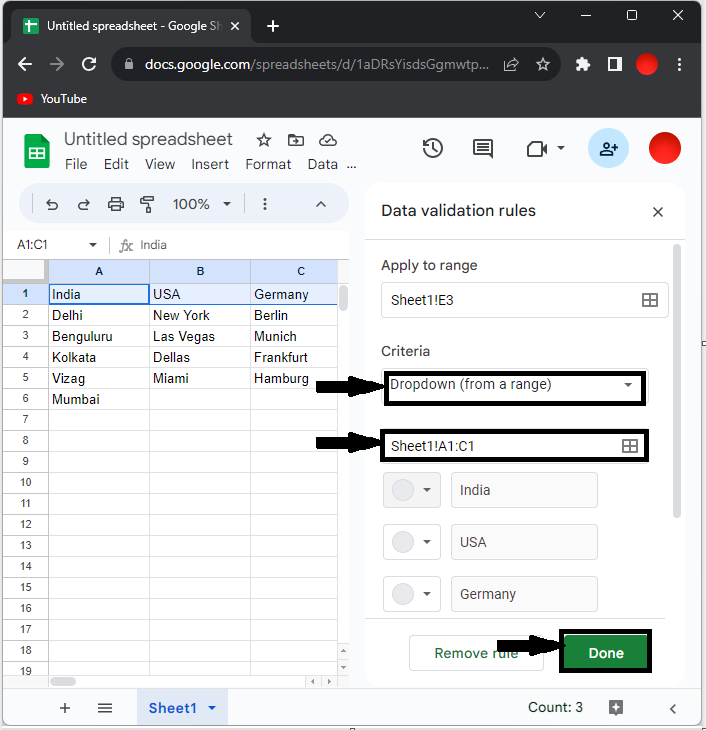
Task: Click the Sheet1!A1:C1 range field
Action: [515, 446]
